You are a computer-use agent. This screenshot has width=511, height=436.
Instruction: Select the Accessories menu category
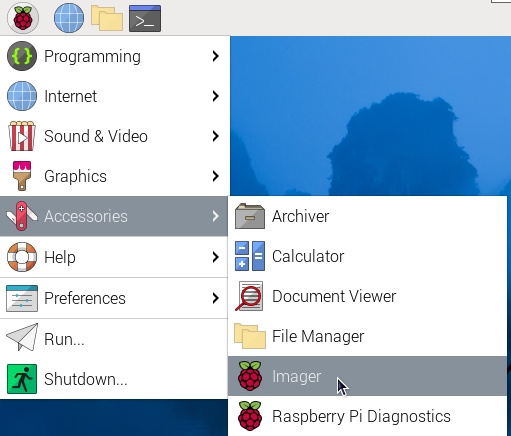[x=114, y=216]
